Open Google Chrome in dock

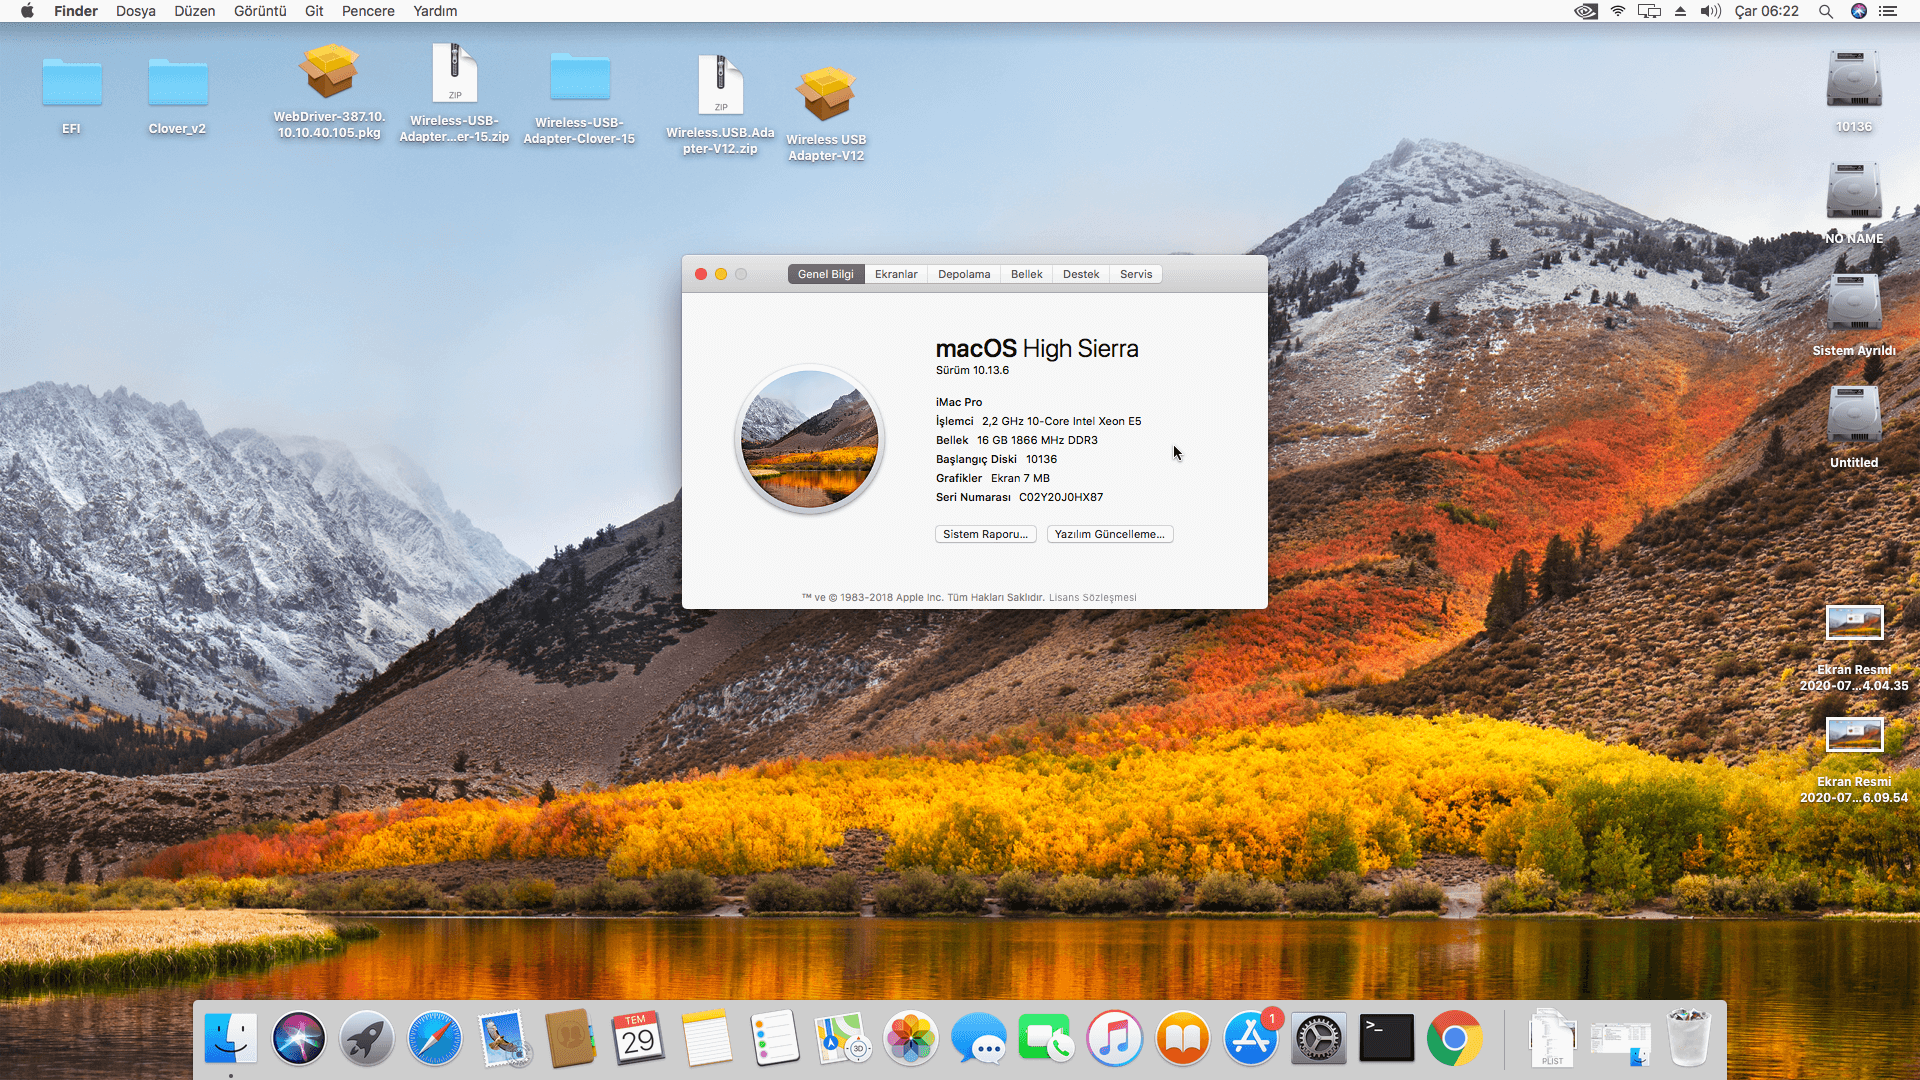pos(1454,1039)
